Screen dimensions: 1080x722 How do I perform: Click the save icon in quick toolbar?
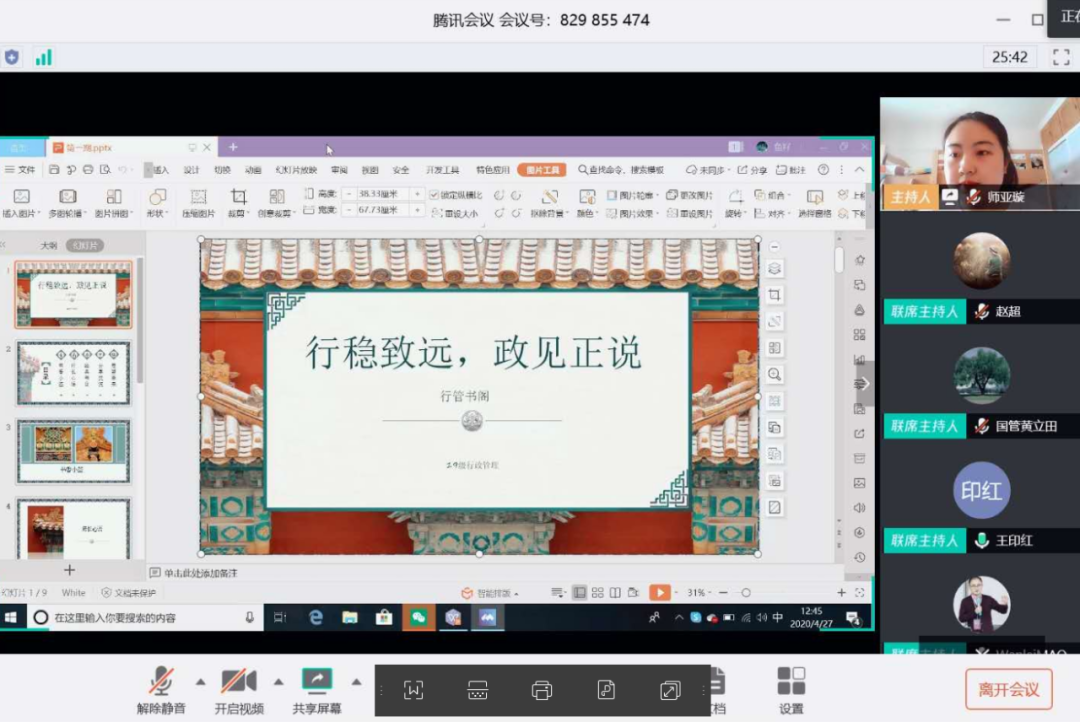pos(54,169)
